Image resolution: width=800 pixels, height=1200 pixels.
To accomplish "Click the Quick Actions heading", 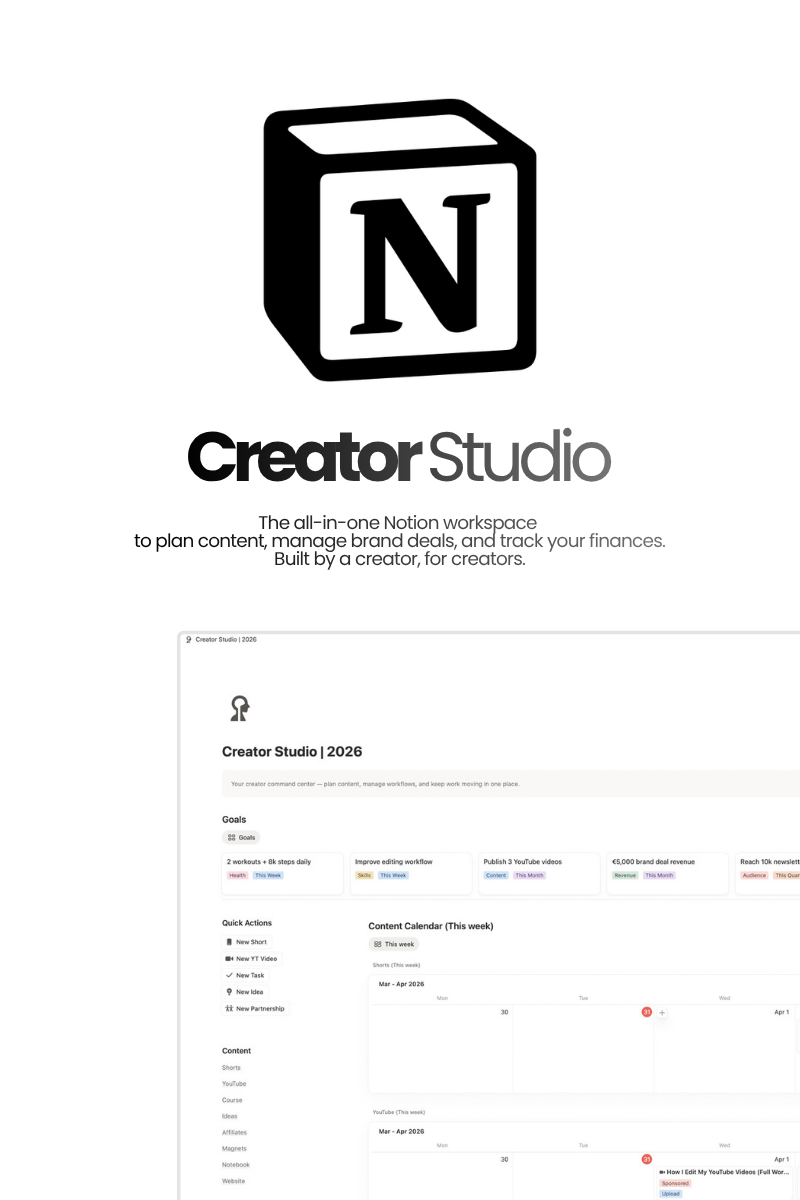I will [247, 923].
